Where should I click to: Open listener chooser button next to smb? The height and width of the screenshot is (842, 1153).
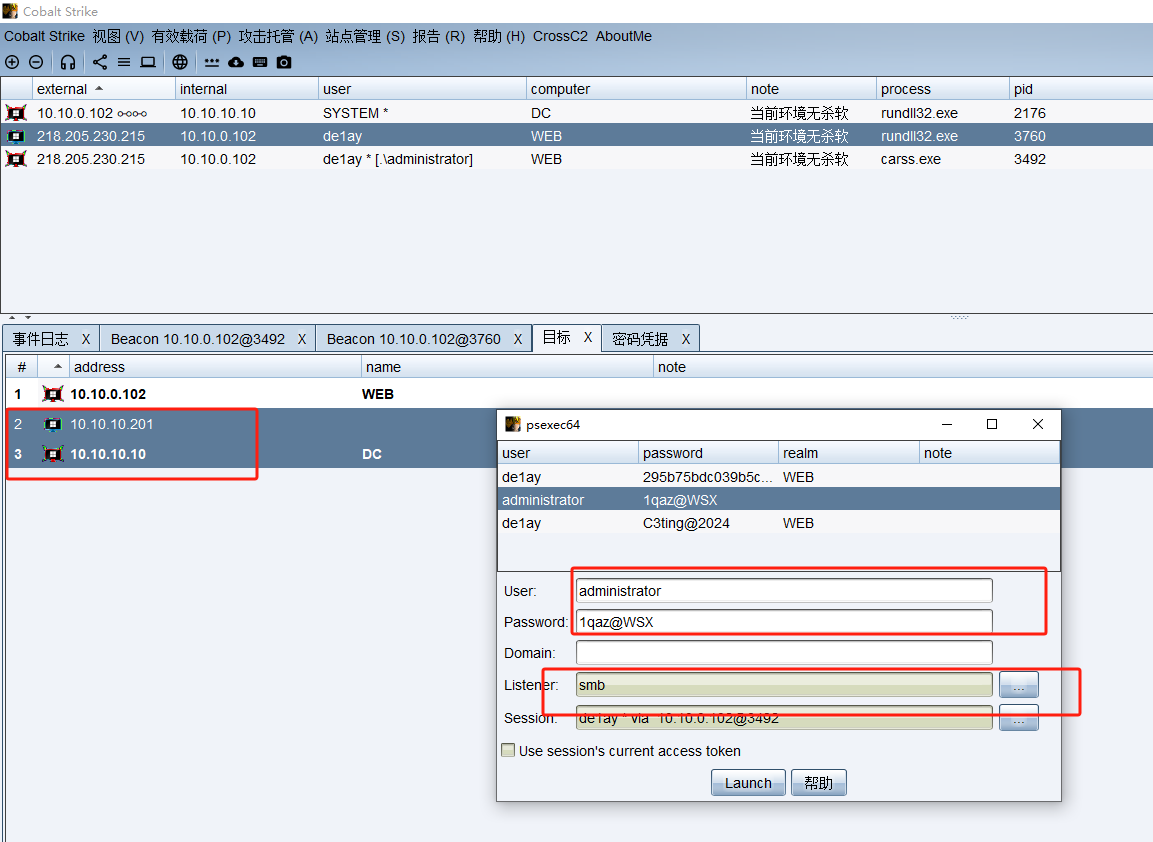click(x=1018, y=686)
